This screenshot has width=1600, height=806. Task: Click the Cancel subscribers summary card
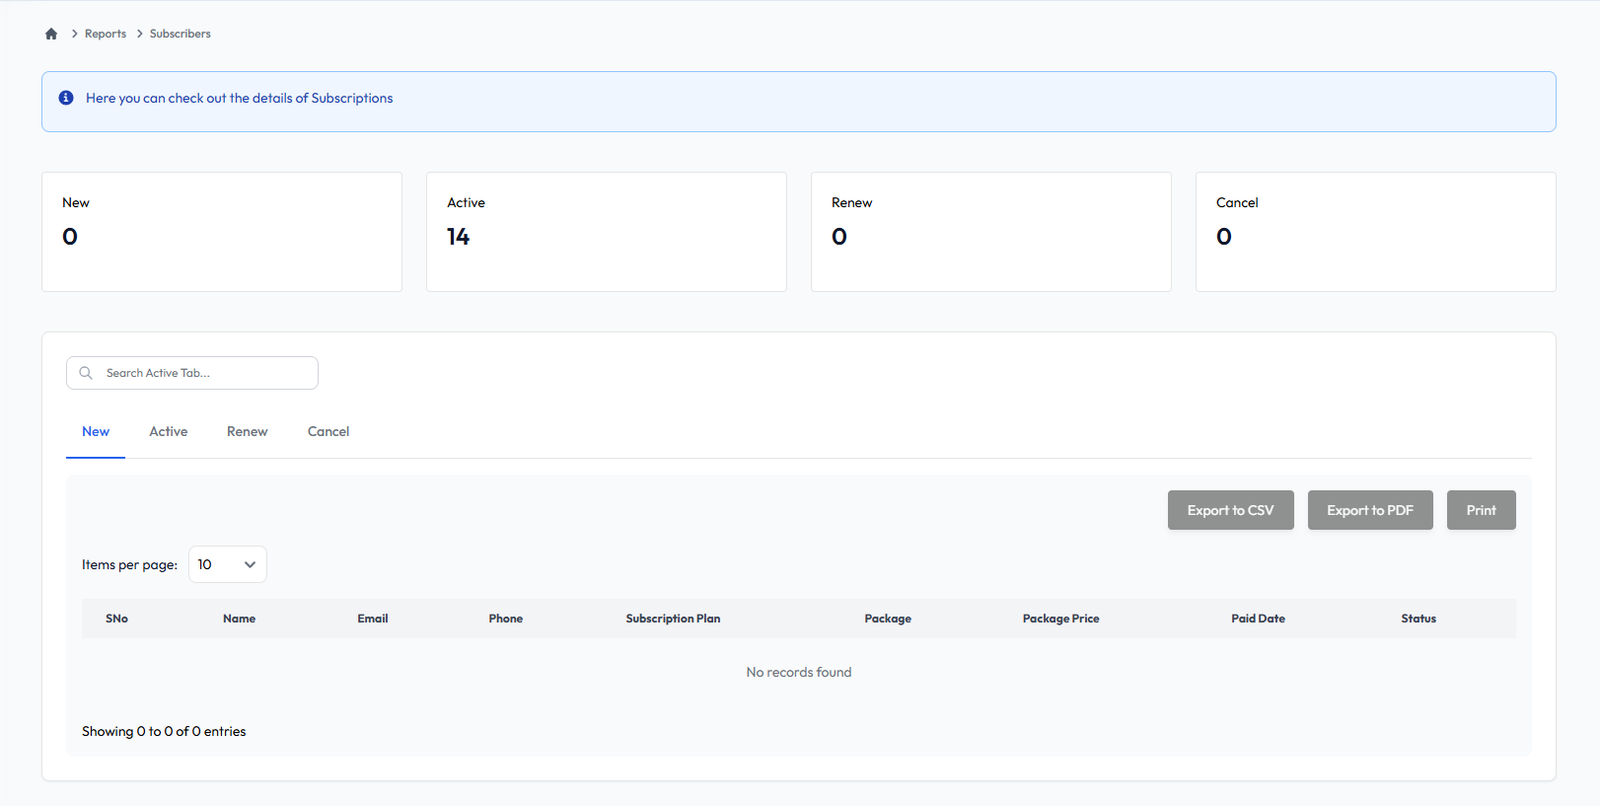click(1376, 232)
